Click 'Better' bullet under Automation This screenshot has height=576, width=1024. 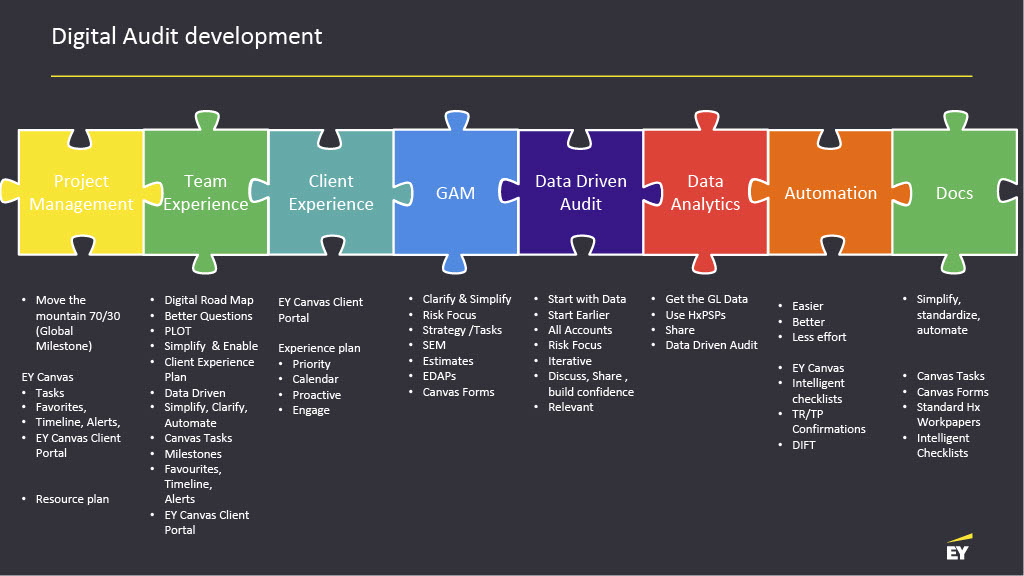808,322
